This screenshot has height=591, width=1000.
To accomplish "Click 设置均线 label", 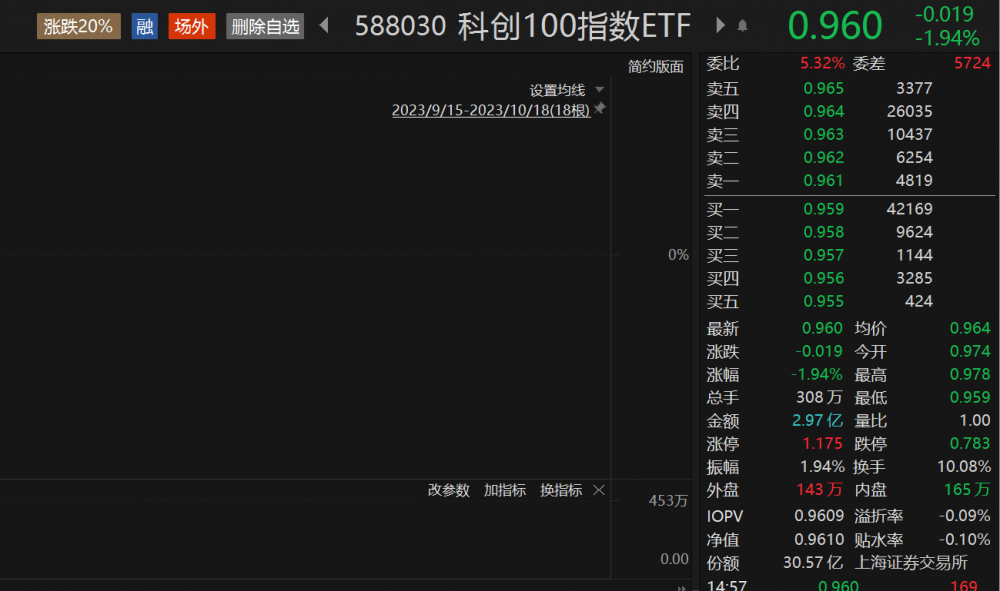I will pos(557,90).
